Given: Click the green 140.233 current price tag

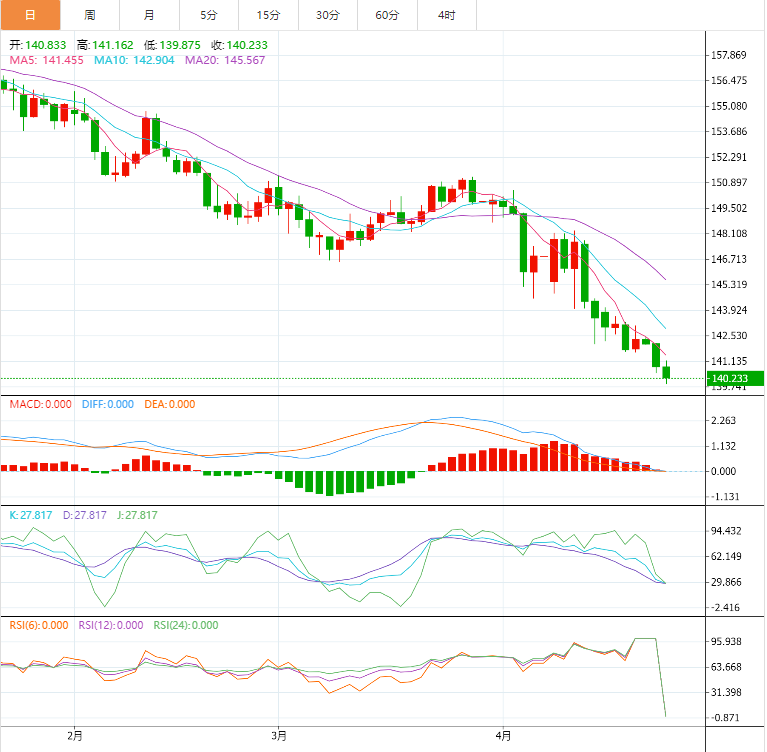Looking at the screenshot, I should [x=735, y=378].
